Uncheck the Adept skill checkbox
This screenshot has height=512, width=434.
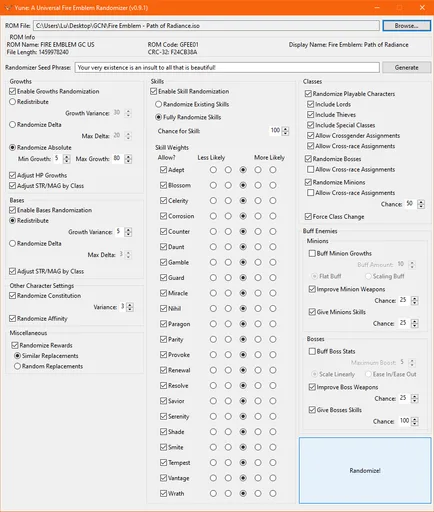point(163,170)
